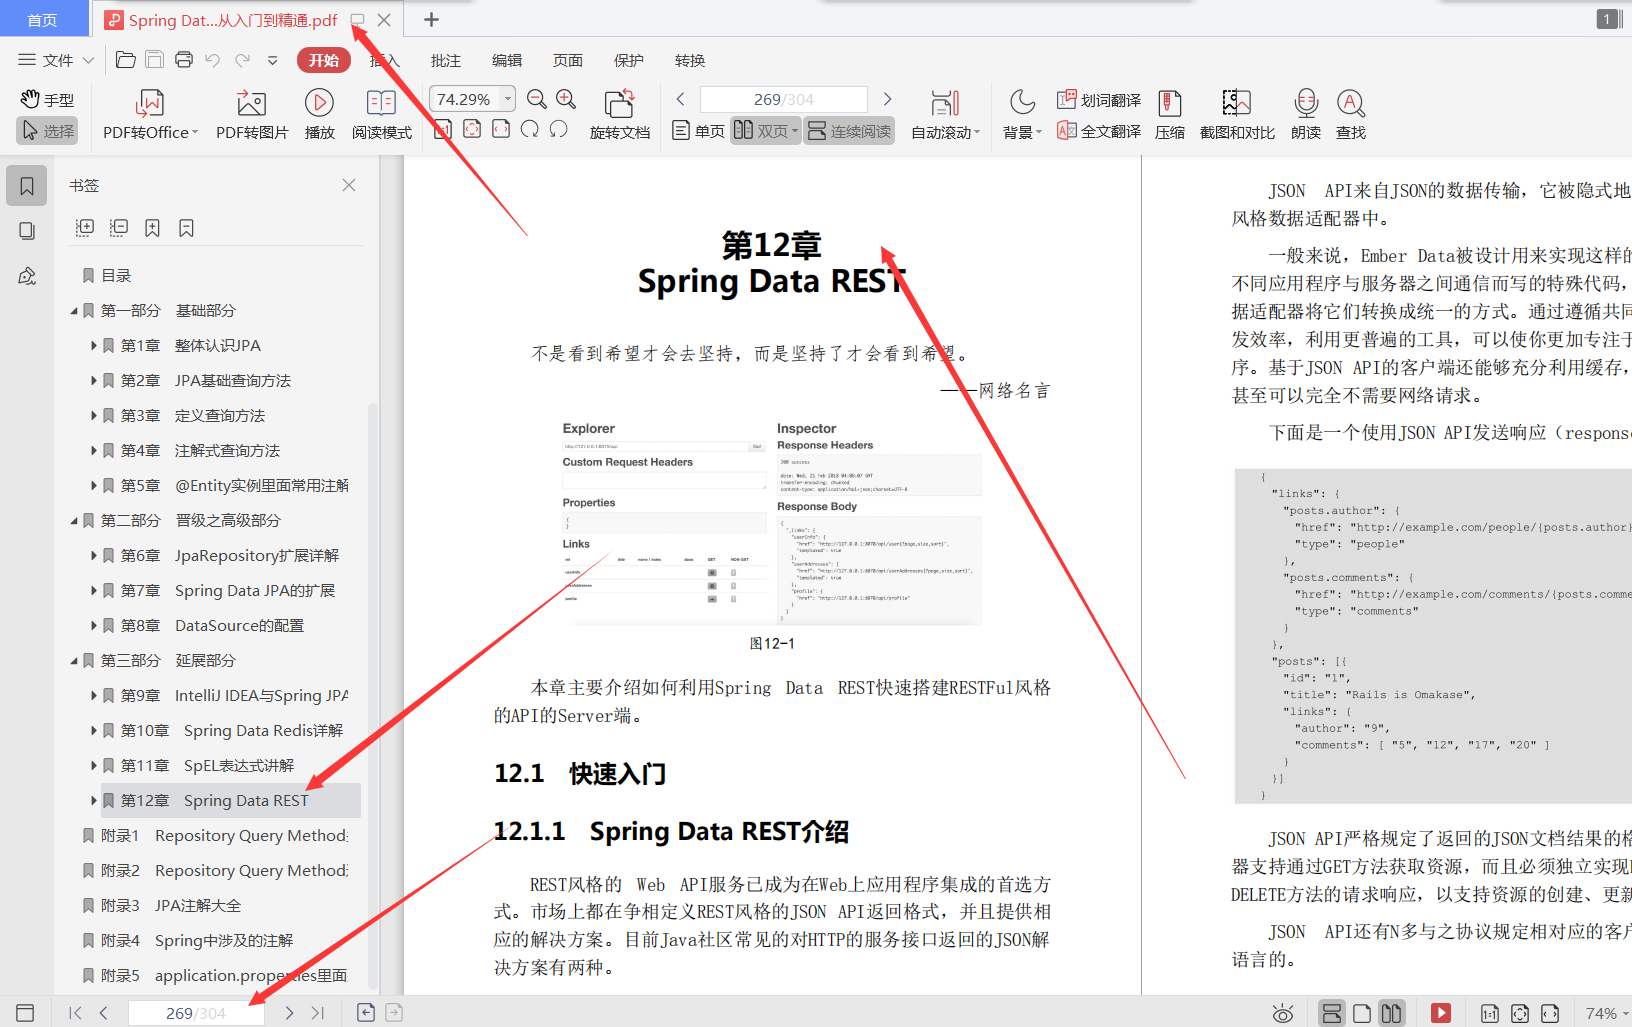Undo the last action
Viewport: 1632px width, 1027px height.
click(x=212, y=60)
